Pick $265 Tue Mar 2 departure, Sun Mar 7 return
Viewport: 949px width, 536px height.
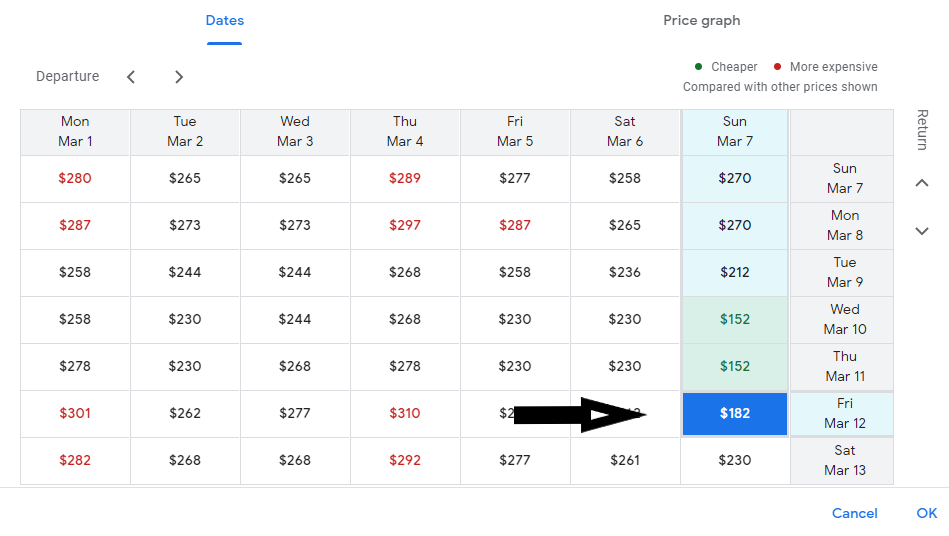(x=185, y=178)
